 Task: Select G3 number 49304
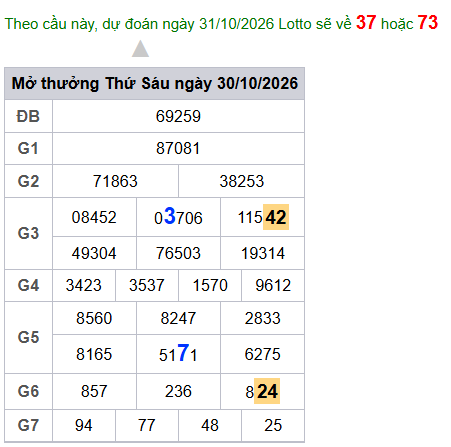point(94,253)
